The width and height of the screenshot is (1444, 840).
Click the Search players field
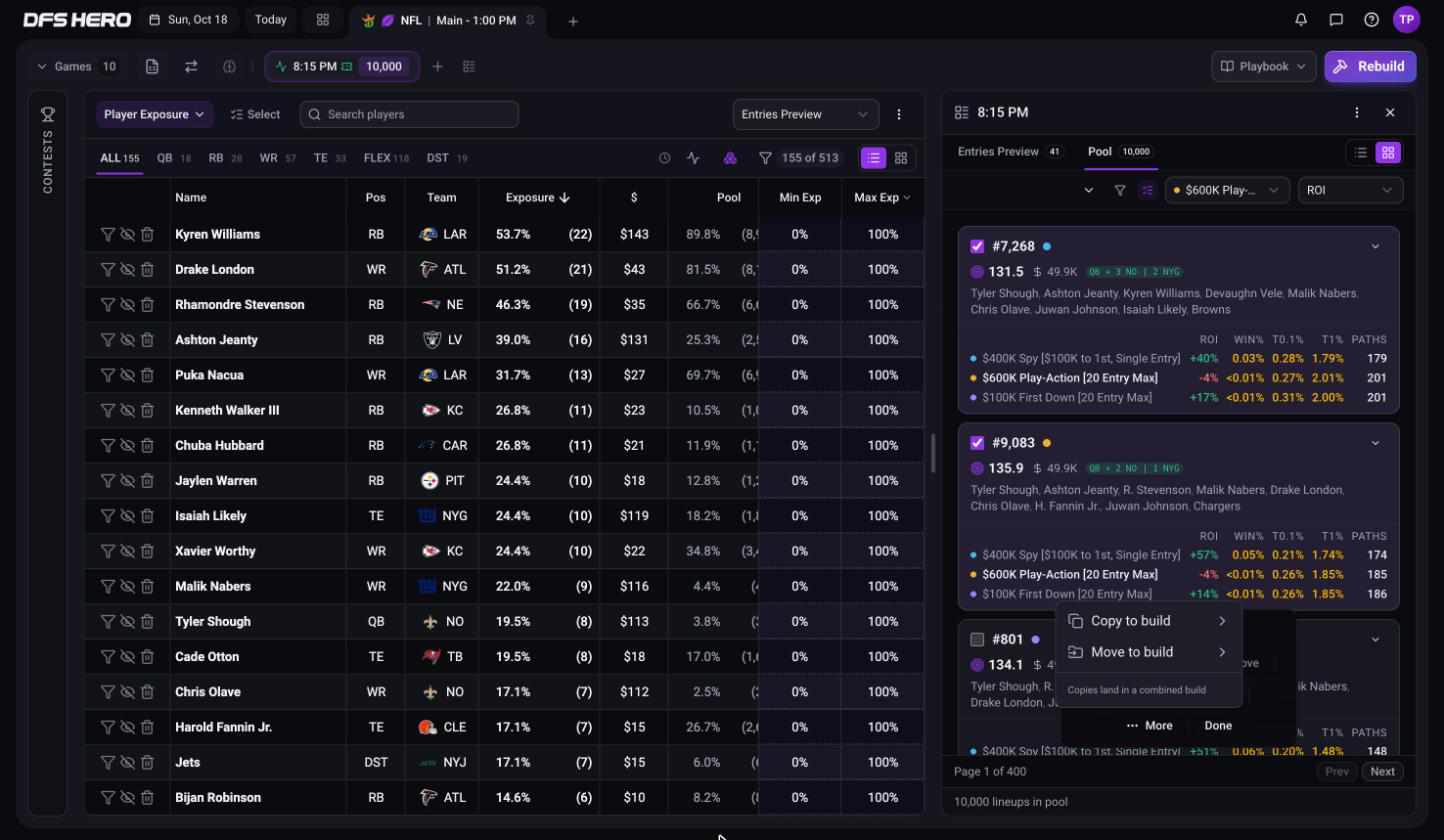409,114
